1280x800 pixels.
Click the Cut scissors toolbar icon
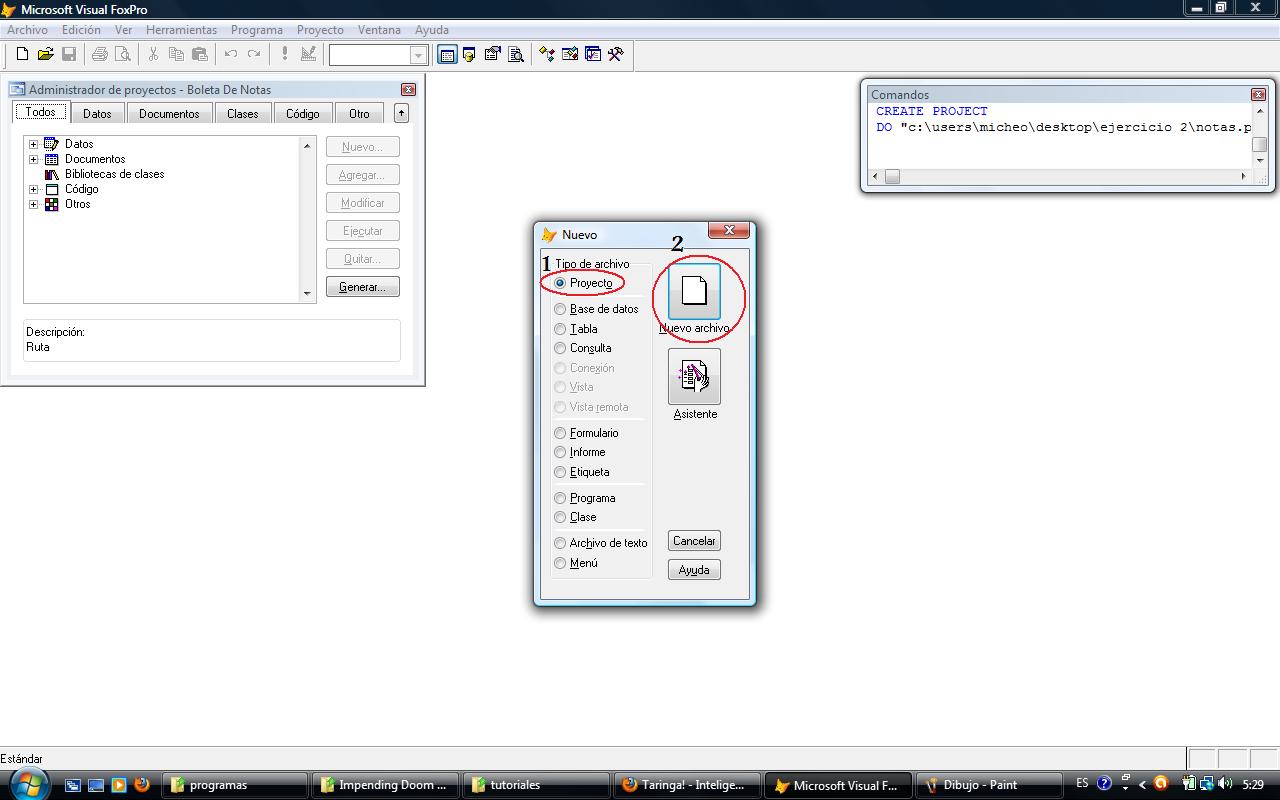[x=153, y=54]
